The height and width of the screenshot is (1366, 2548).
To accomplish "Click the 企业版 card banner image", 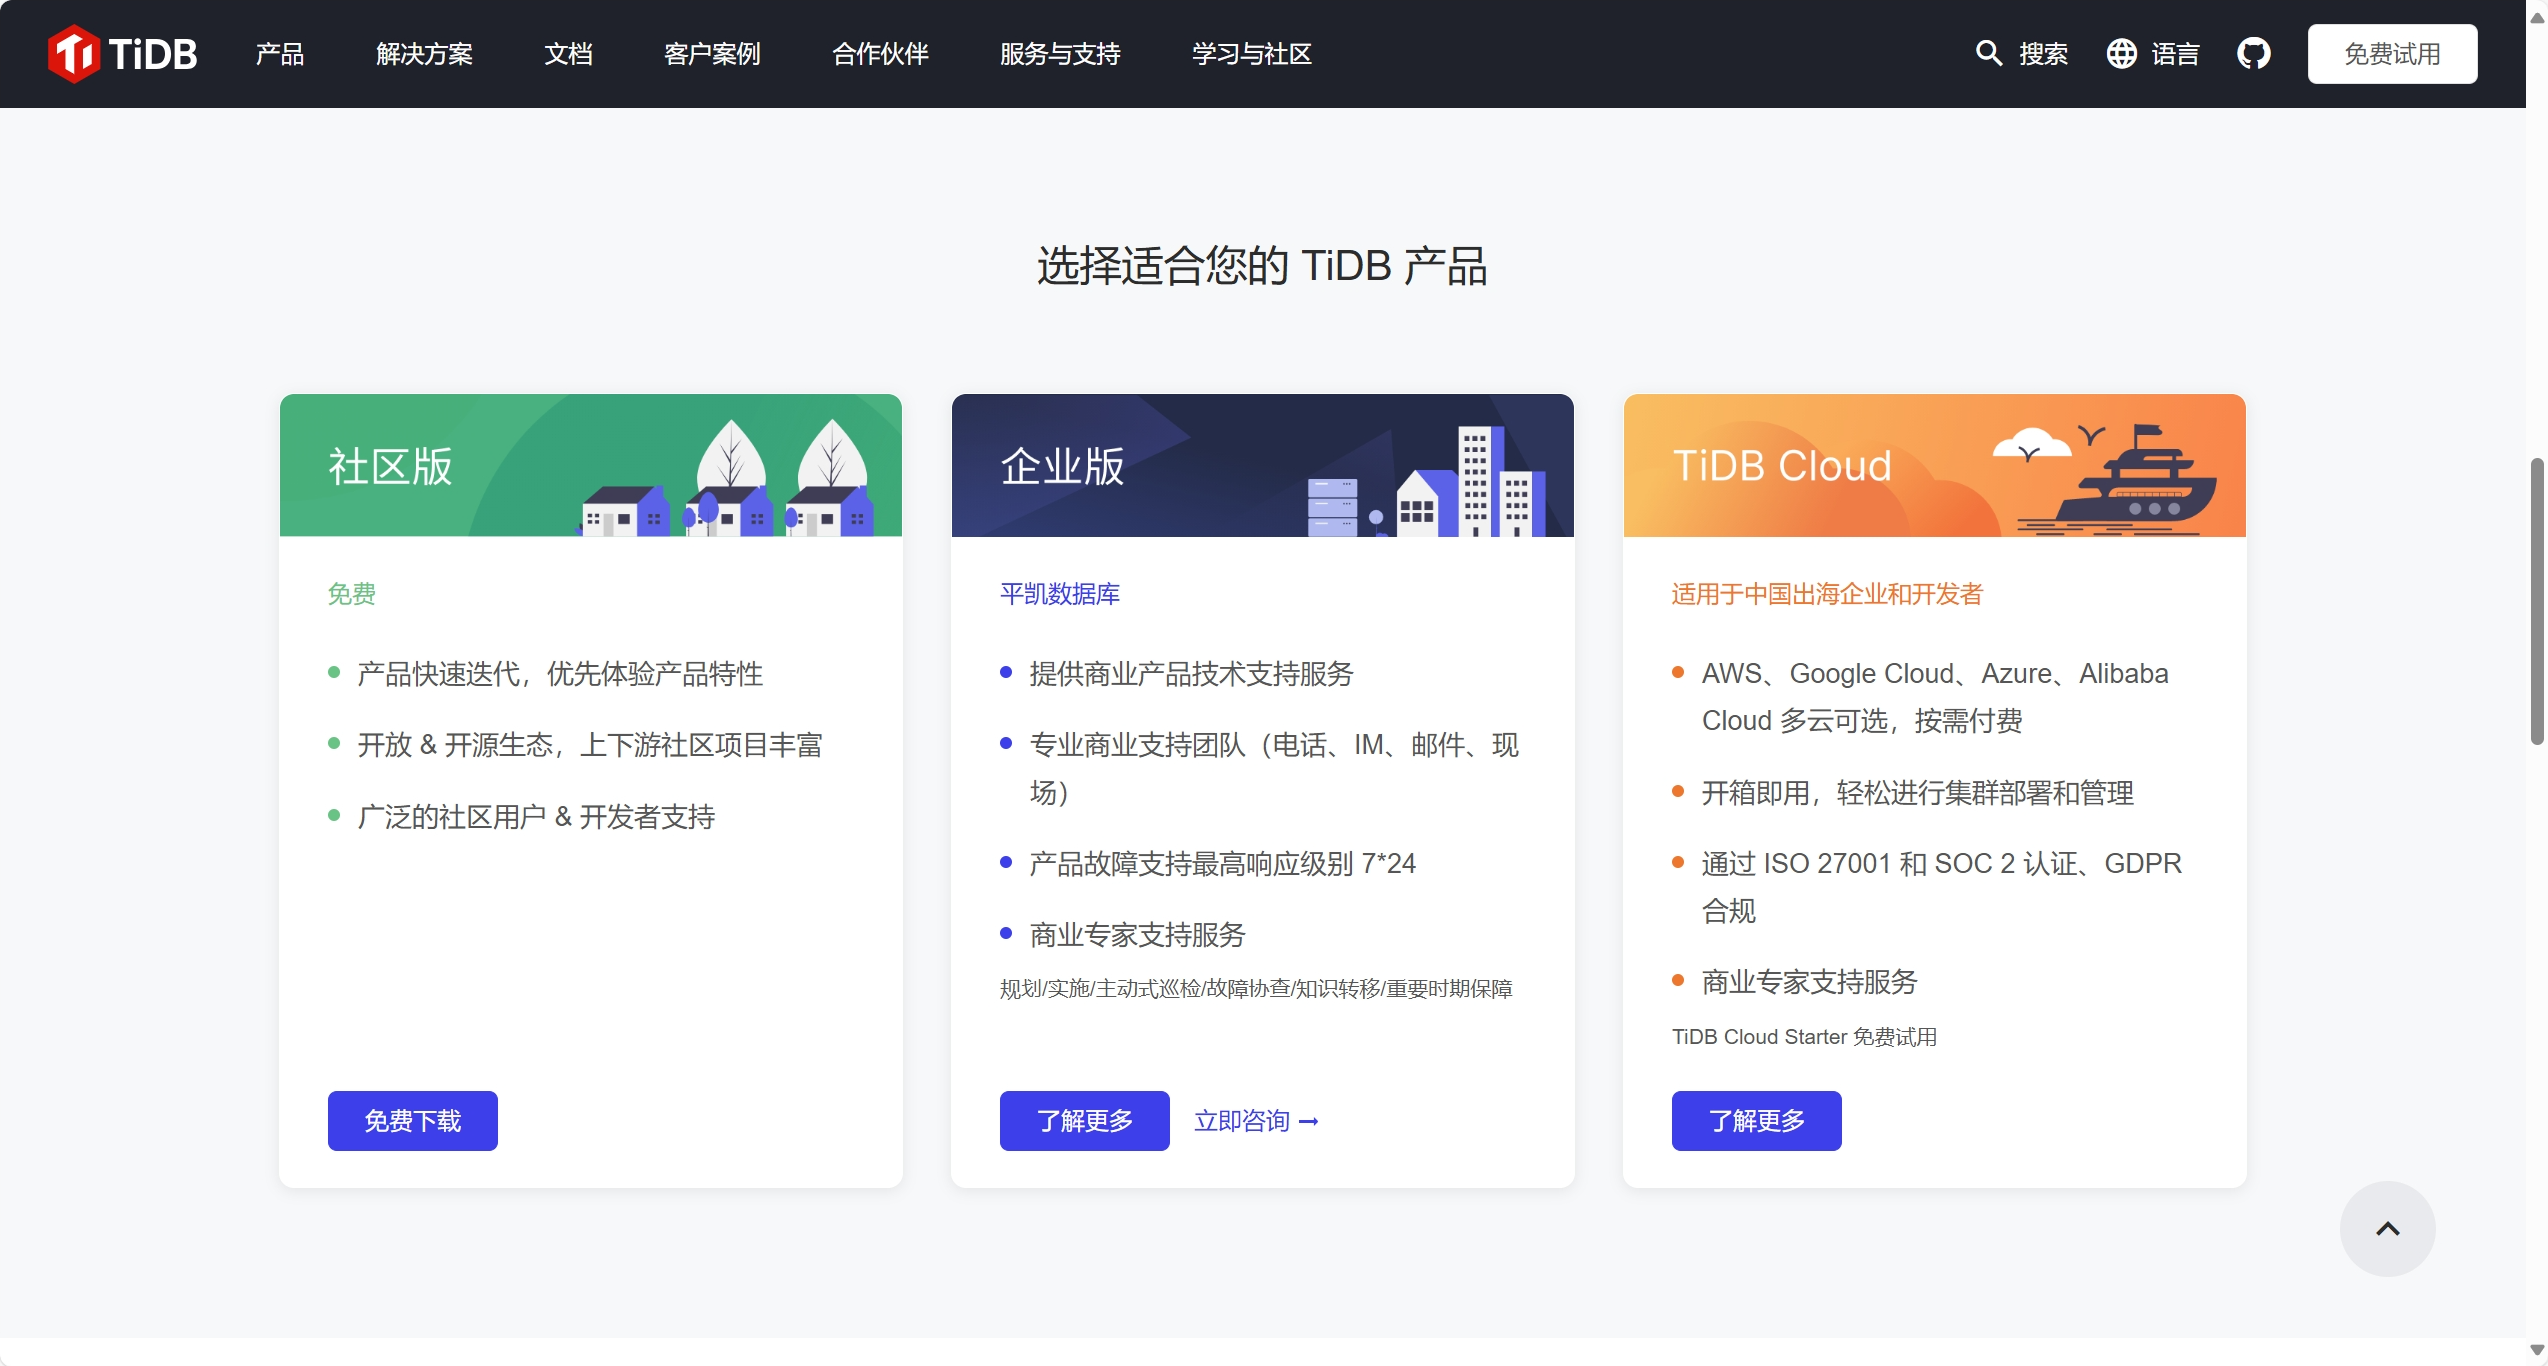I will (1262, 465).
